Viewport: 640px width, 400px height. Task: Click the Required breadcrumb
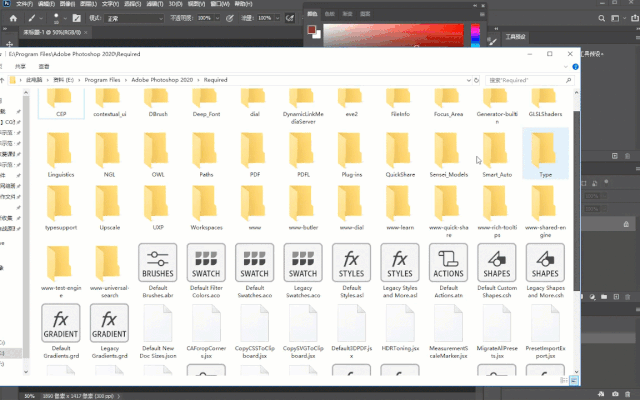pyautogui.click(x=216, y=80)
